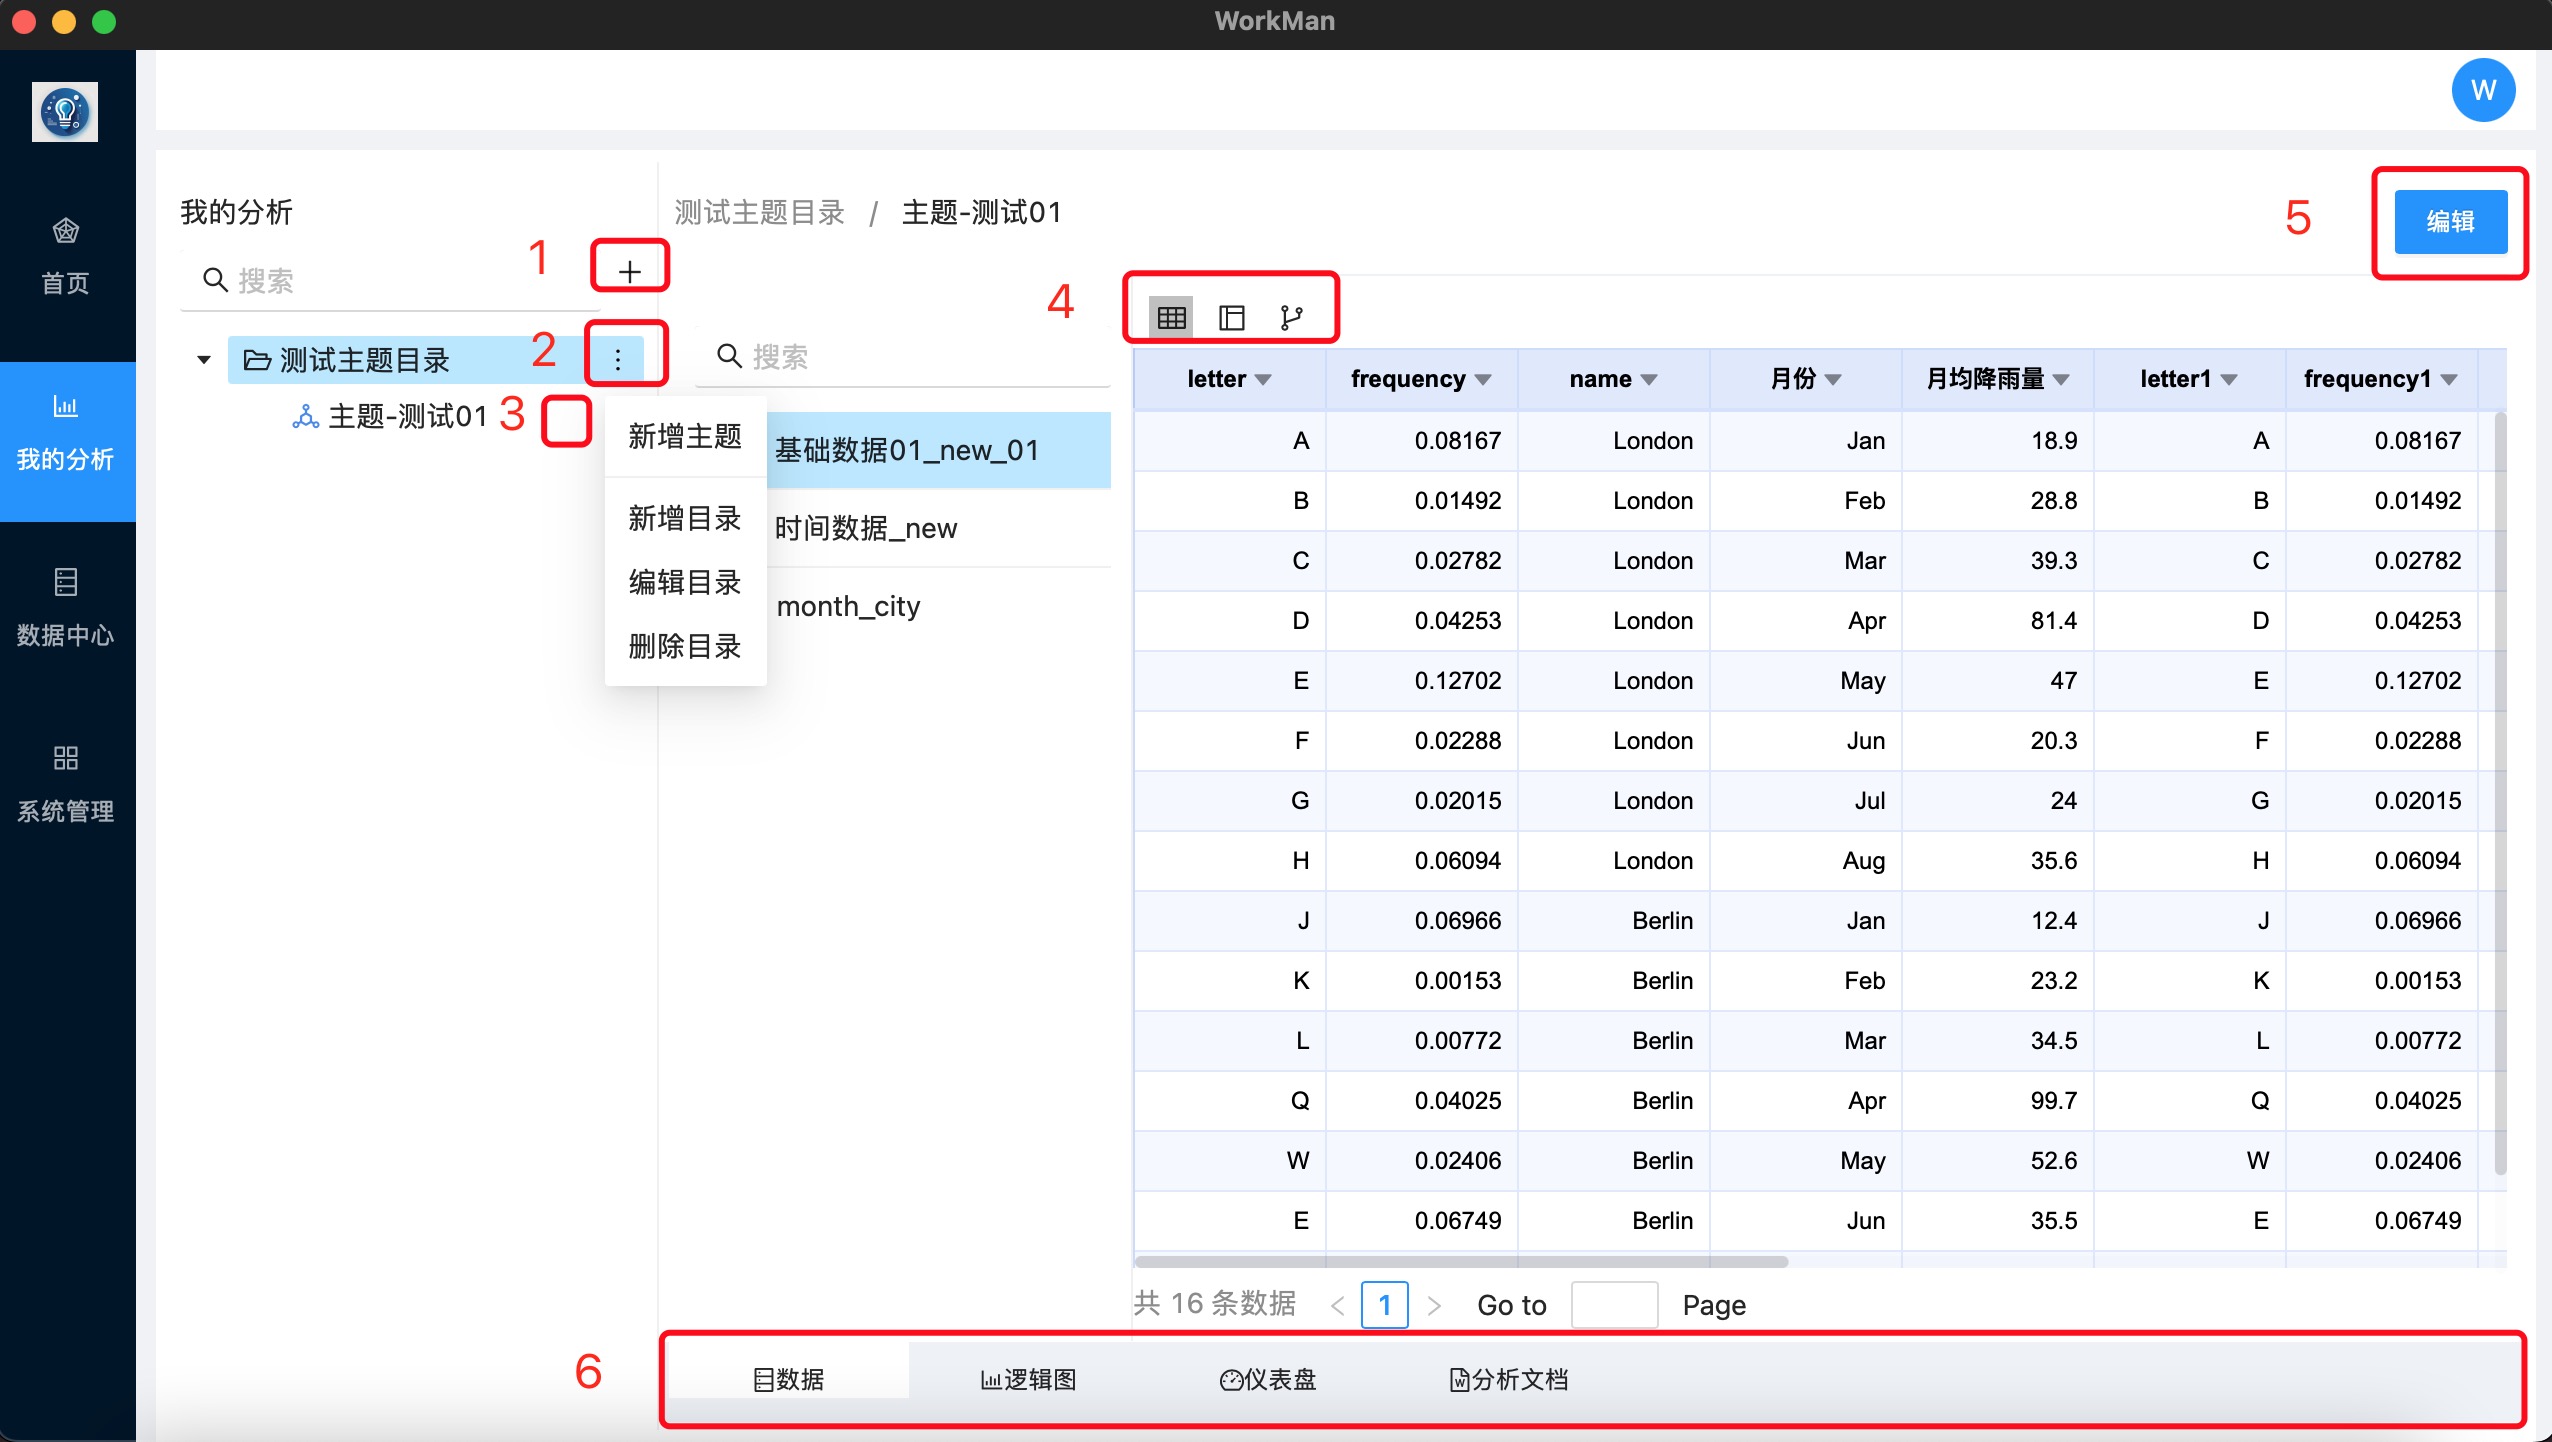
Task: Click the Go to page input field
Action: coord(1614,1305)
